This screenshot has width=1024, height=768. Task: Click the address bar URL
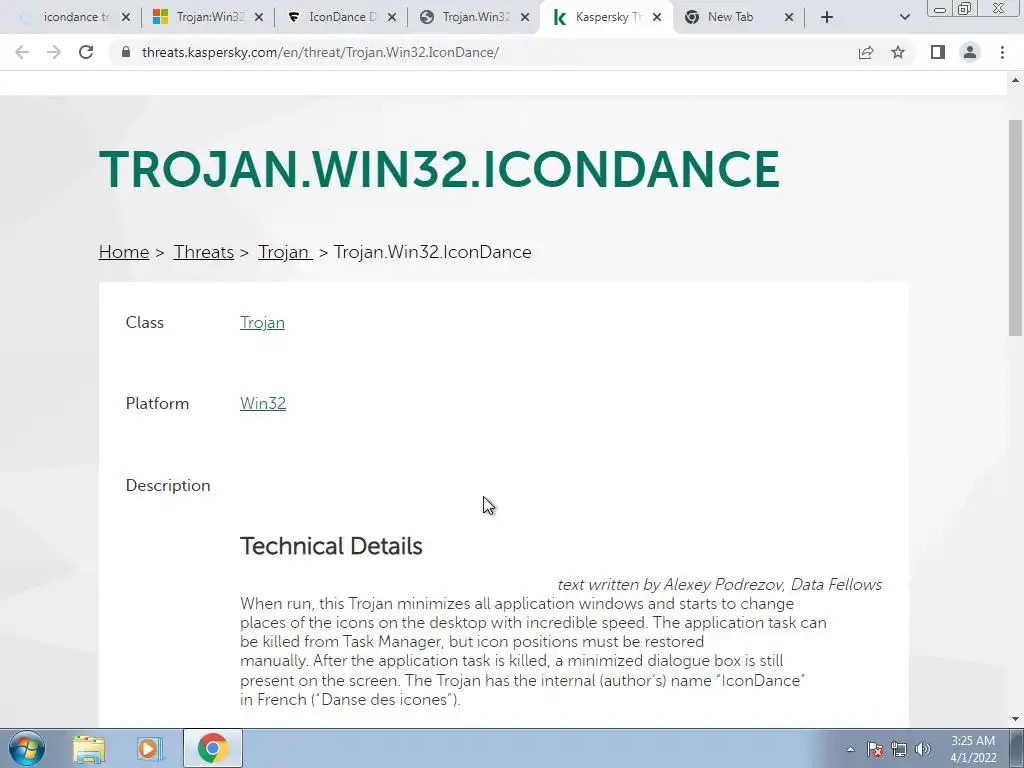tap(320, 52)
